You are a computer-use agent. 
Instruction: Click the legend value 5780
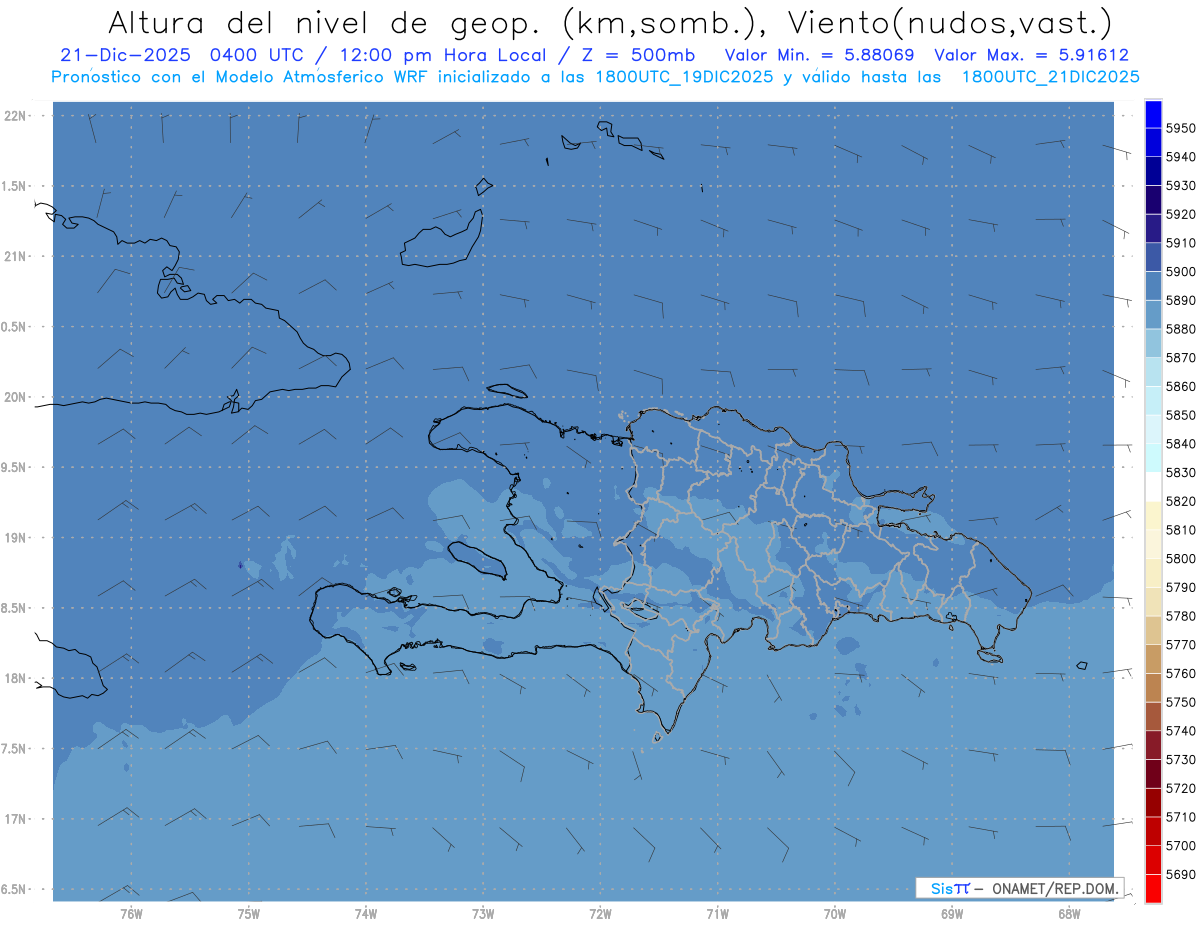[x=1180, y=616]
